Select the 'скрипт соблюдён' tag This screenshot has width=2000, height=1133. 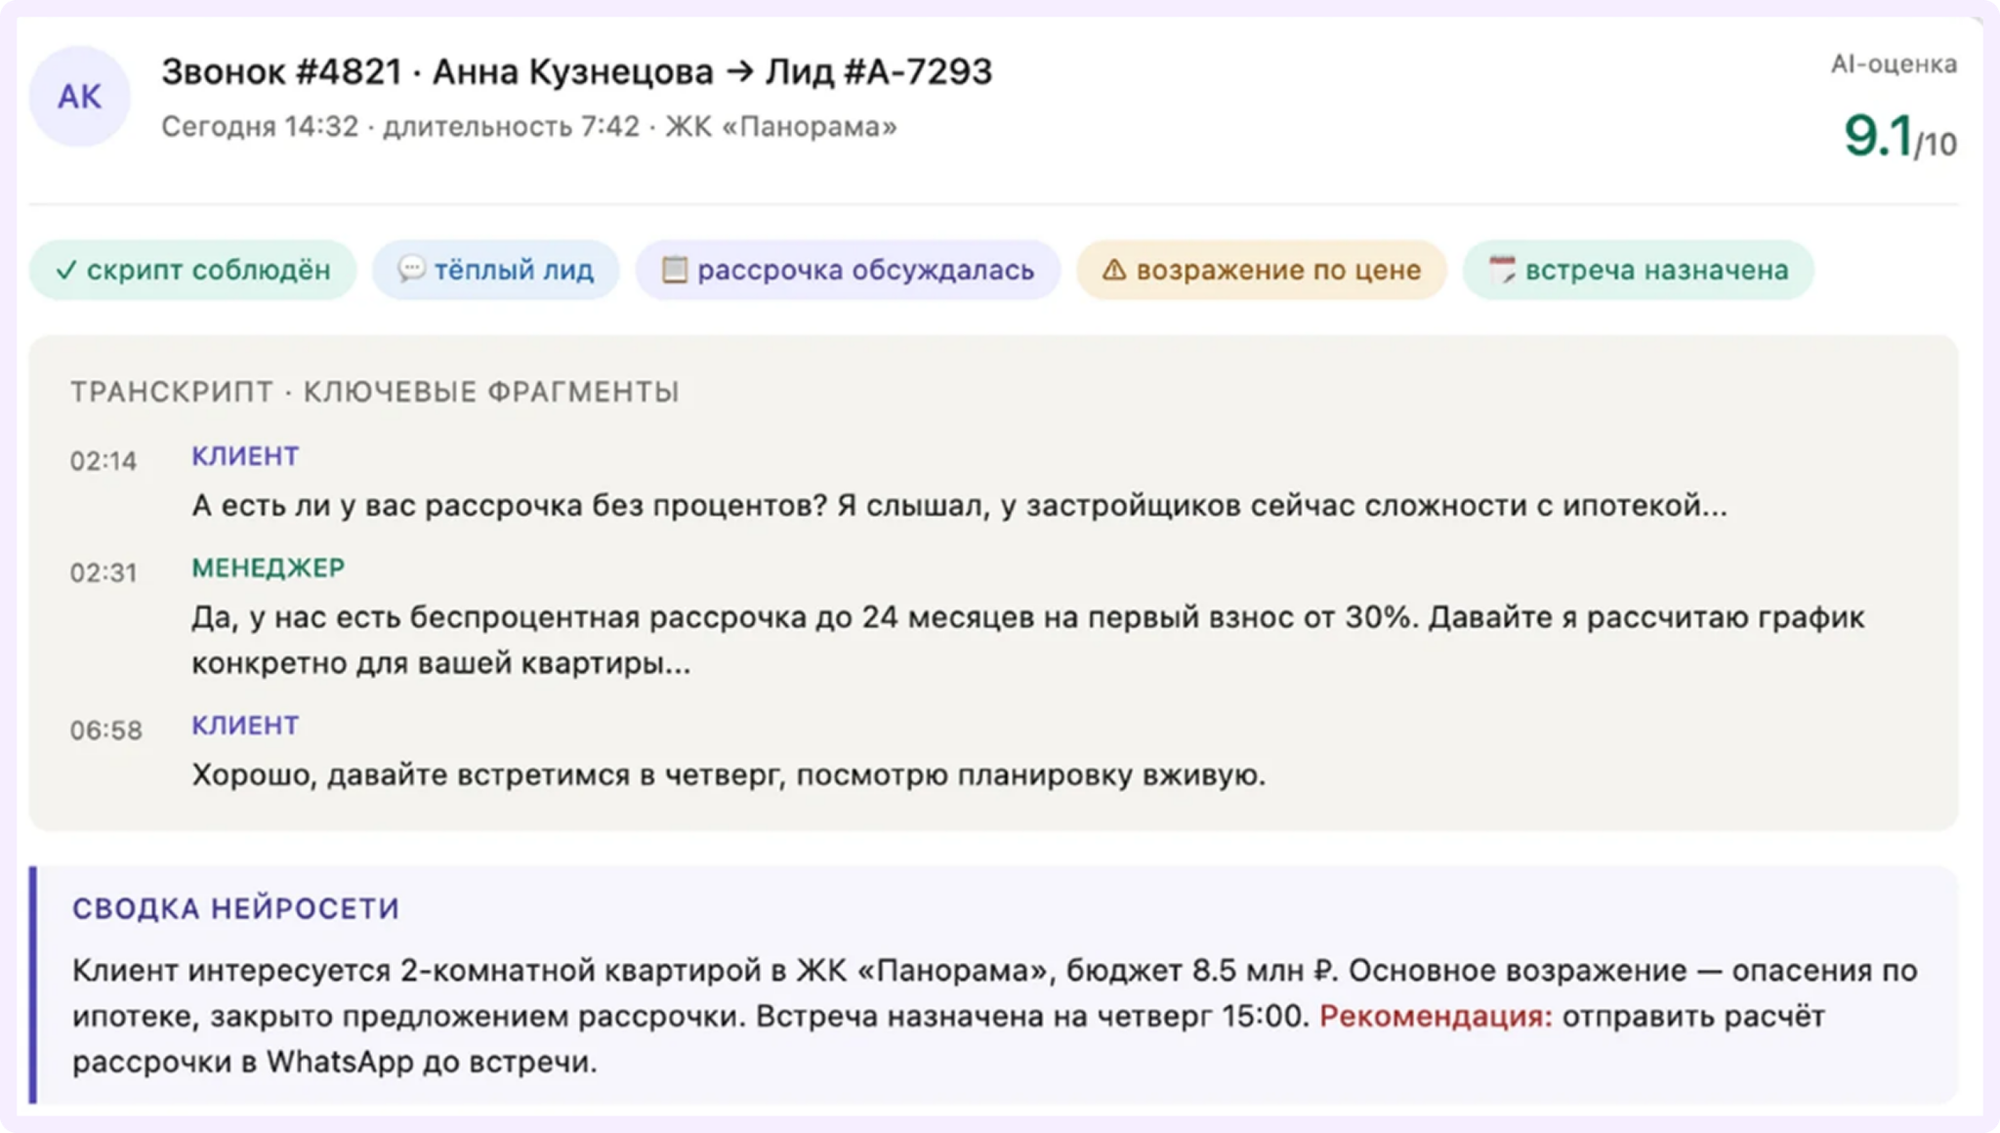tap(193, 270)
